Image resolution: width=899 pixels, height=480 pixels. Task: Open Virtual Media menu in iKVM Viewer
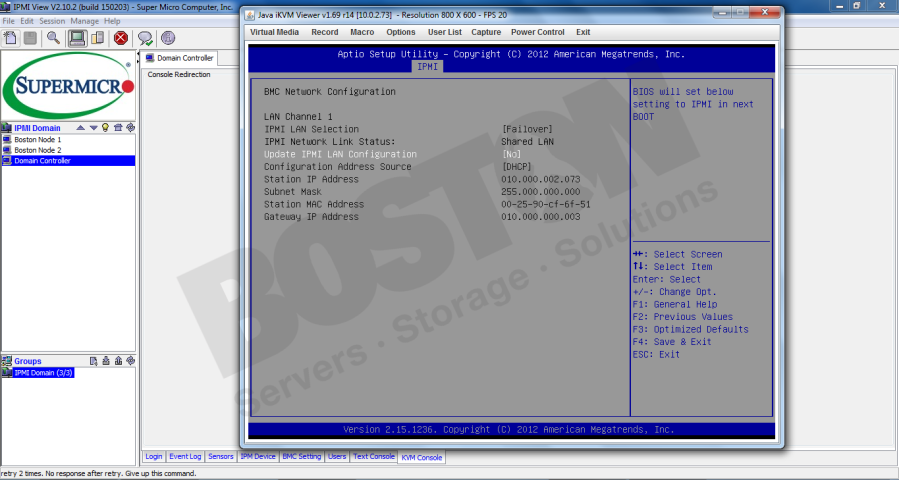(x=275, y=32)
